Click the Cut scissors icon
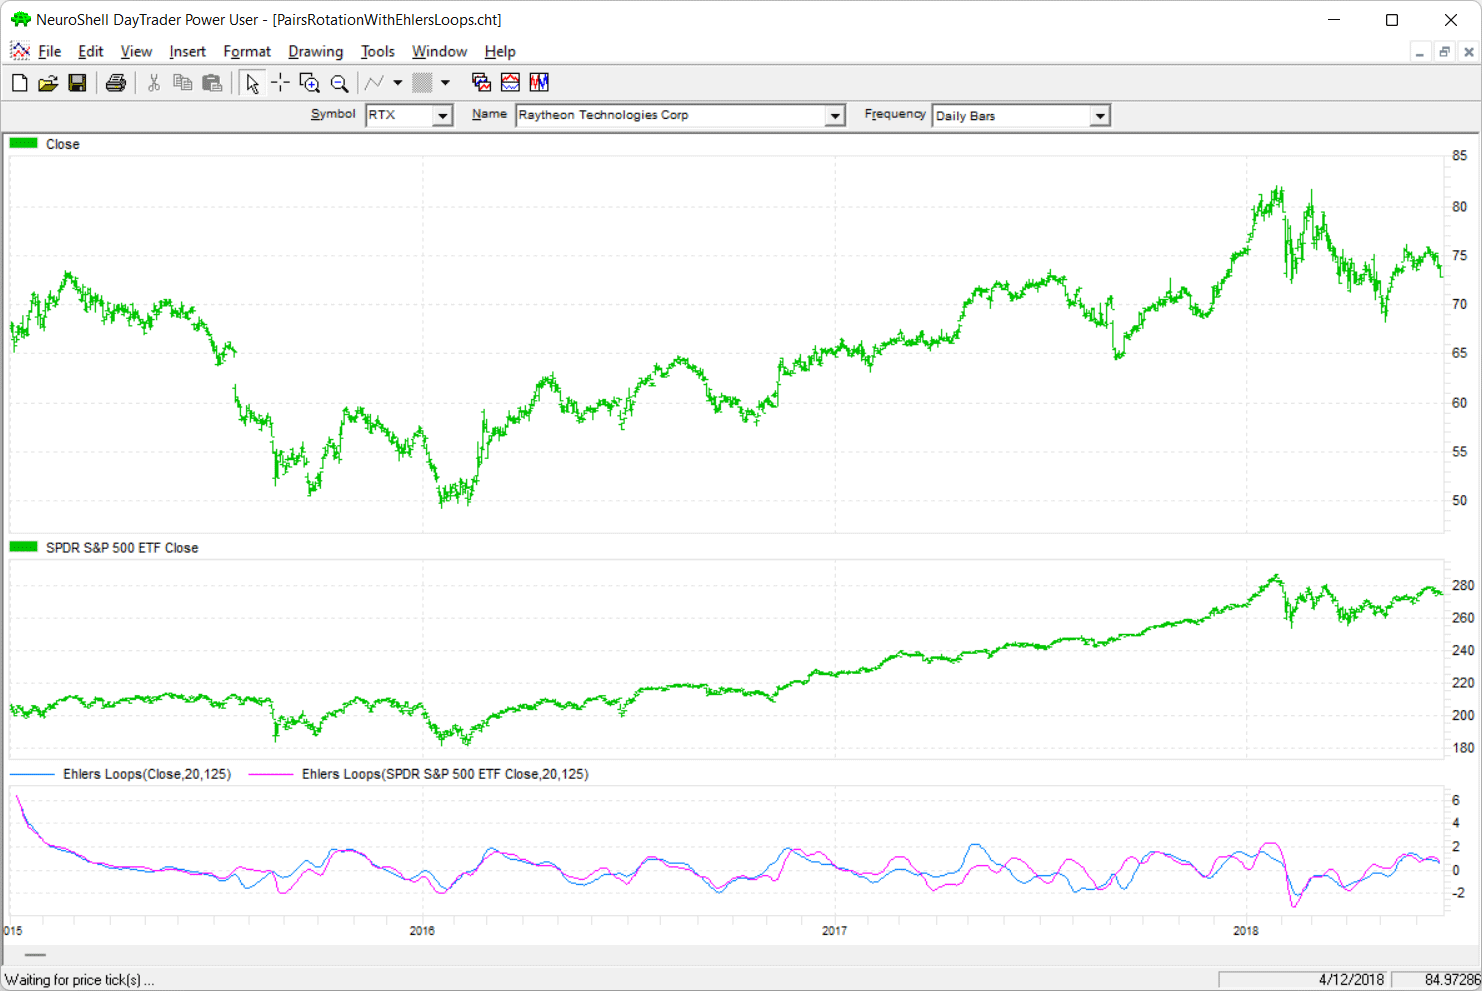This screenshot has height=991, width=1482. (x=154, y=83)
